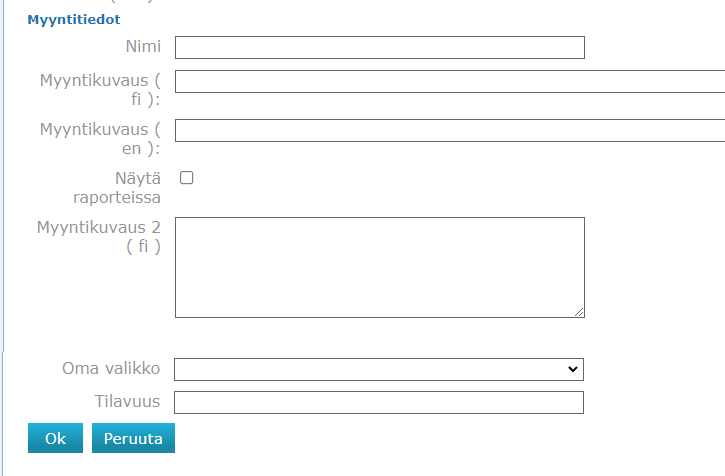Image resolution: width=725 pixels, height=476 pixels.
Task: Focus the Myyntikuvaus 2 (fi) text area
Action: (x=379, y=267)
